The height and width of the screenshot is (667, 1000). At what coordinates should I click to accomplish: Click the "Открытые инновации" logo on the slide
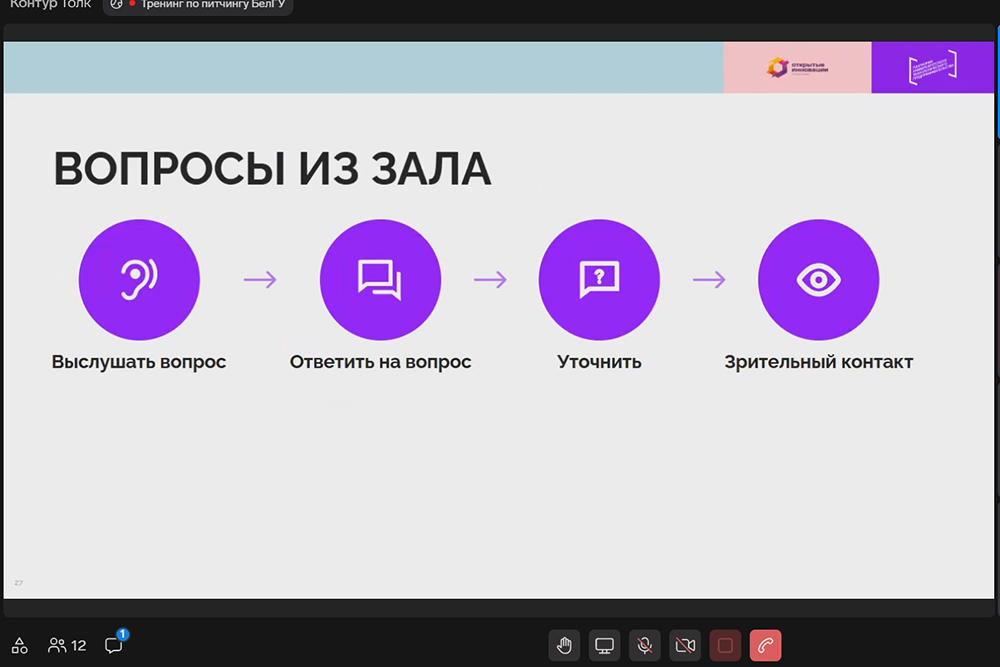(797, 68)
